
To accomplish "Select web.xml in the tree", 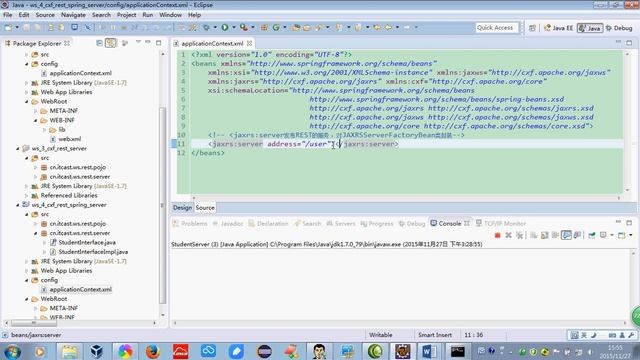I will (x=69, y=139).
